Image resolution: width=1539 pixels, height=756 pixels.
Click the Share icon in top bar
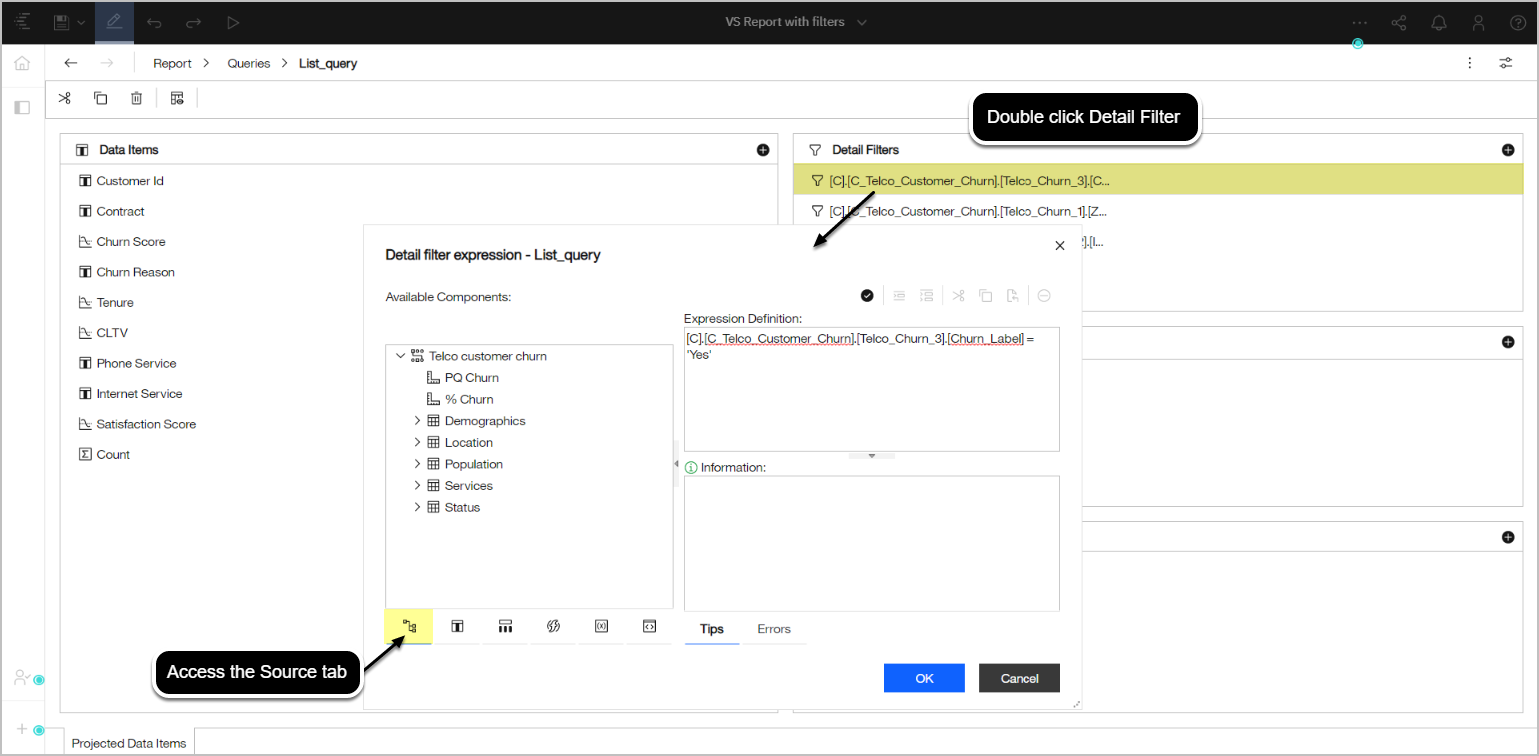(1399, 22)
